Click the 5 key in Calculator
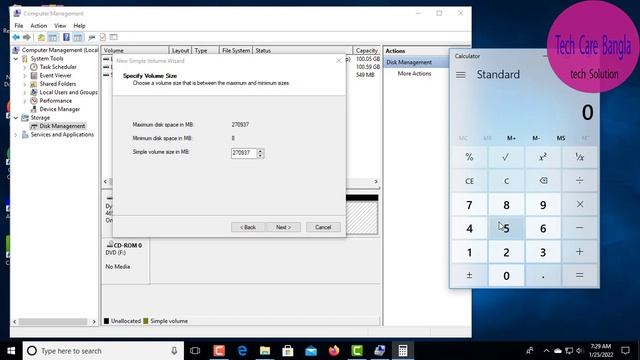This screenshot has height=360, width=640. click(506, 228)
